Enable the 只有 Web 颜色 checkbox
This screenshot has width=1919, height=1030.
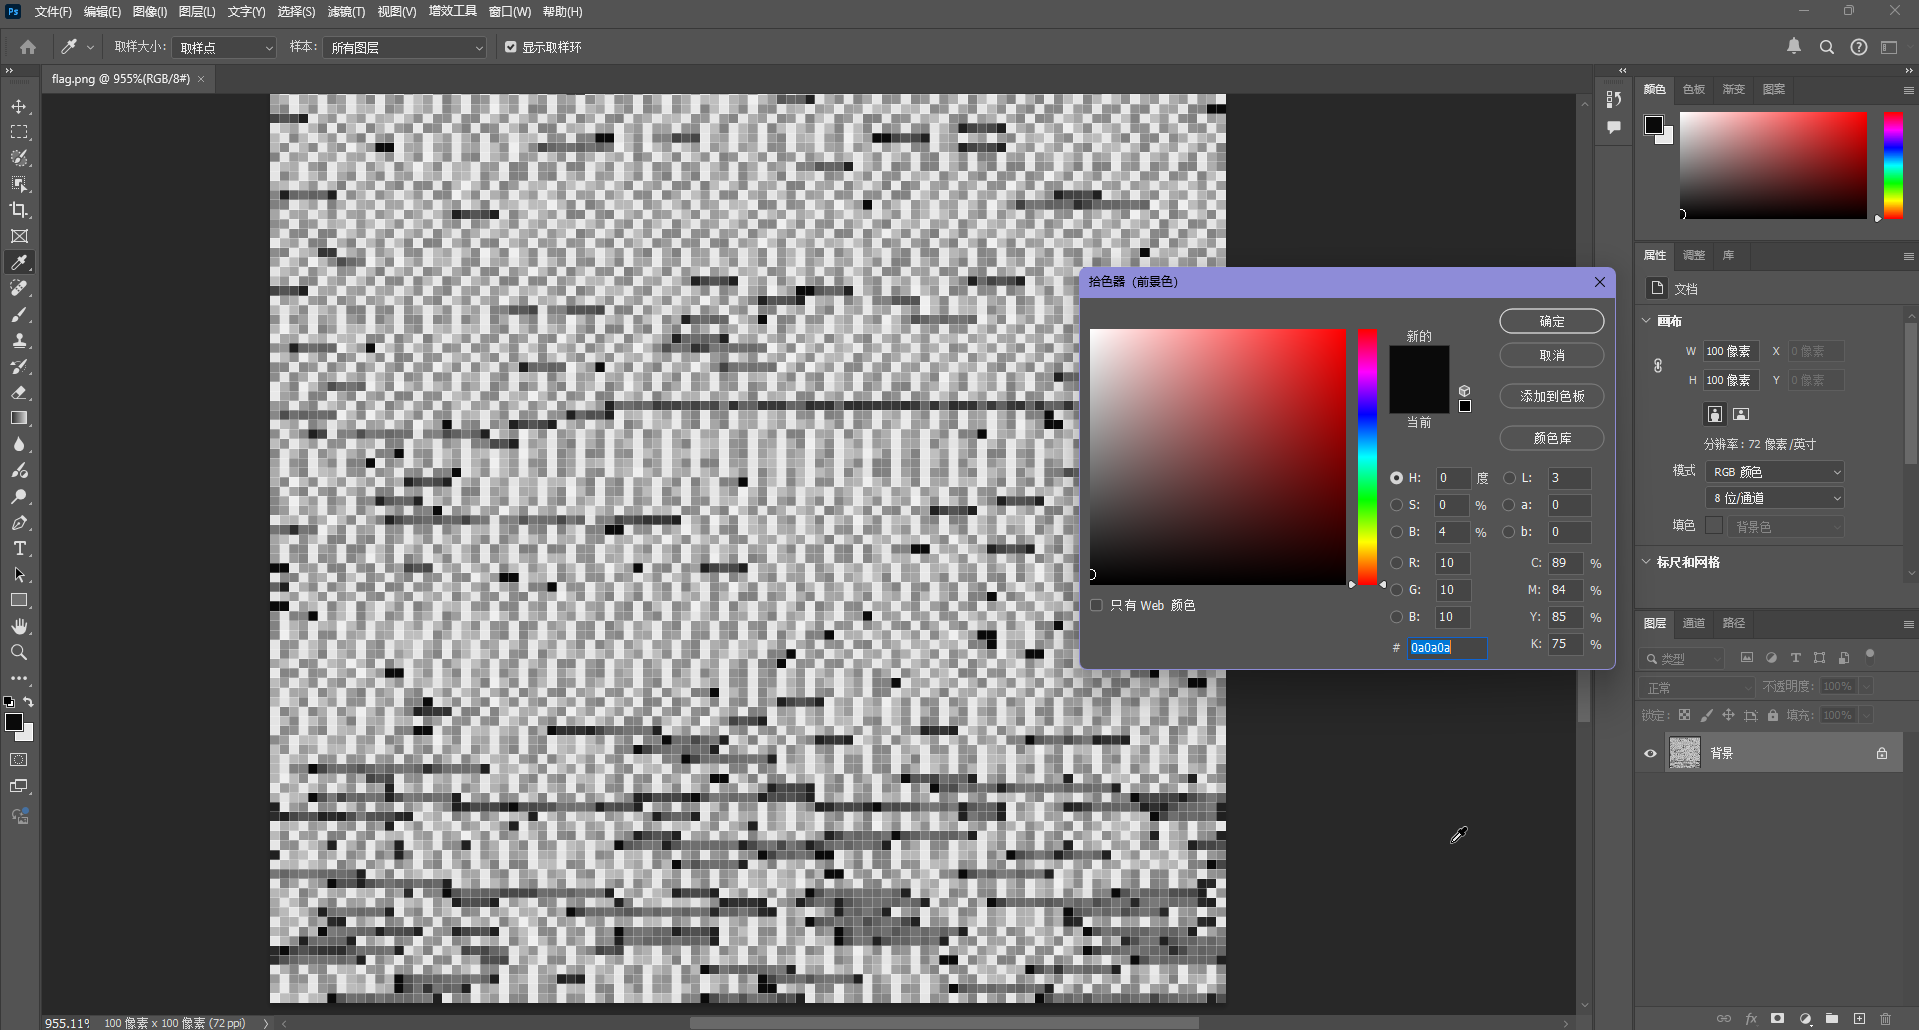click(1097, 605)
